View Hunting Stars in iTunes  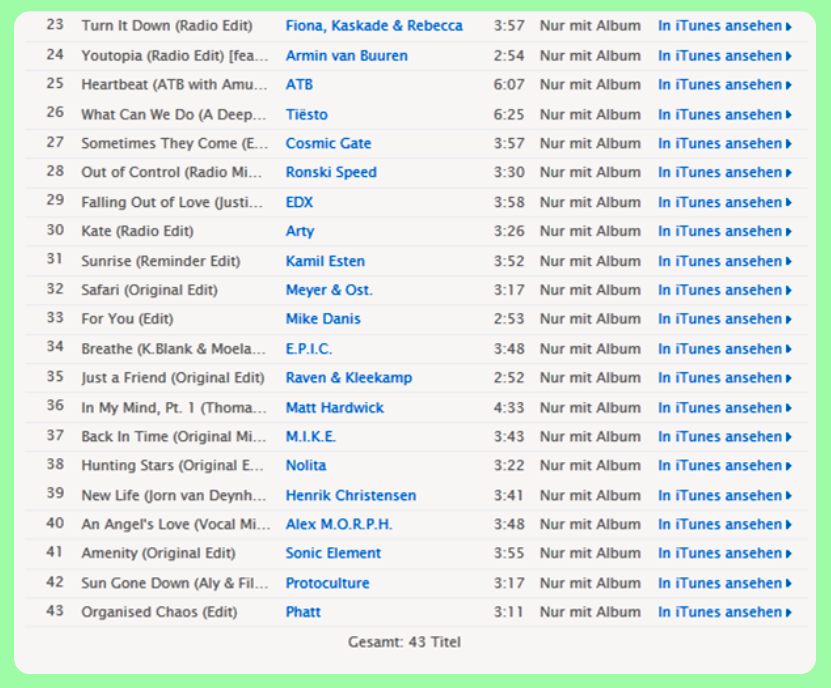[x=724, y=465]
